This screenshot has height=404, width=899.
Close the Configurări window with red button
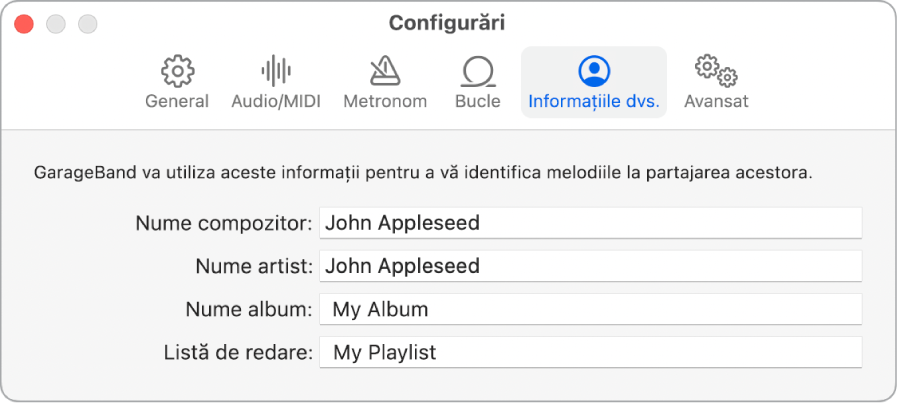24,23
